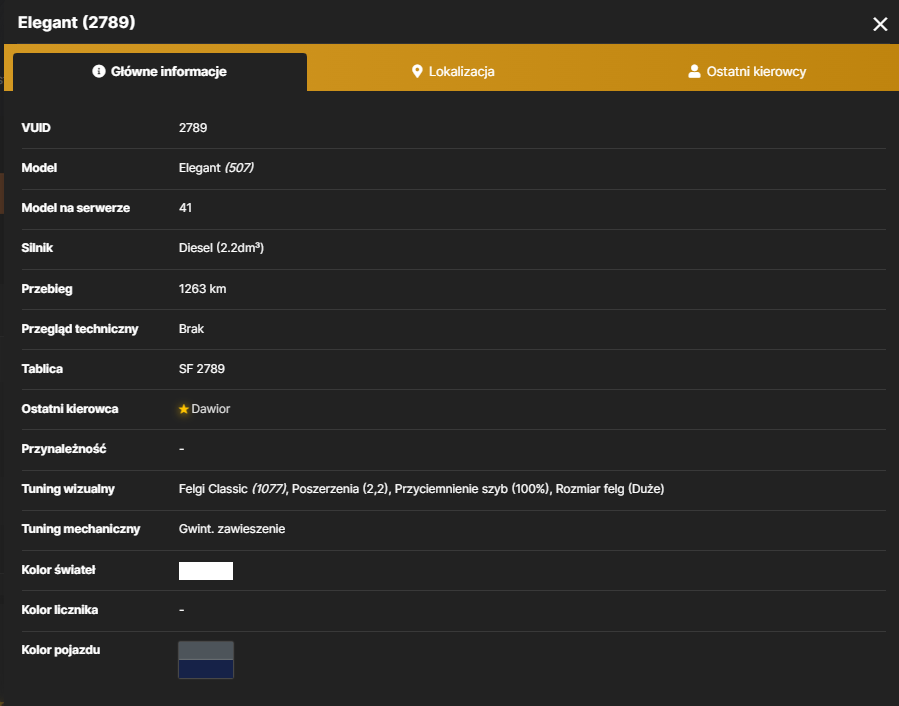
Task: Click the info icon on Główne informacje tab
Action: pos(99,71)
